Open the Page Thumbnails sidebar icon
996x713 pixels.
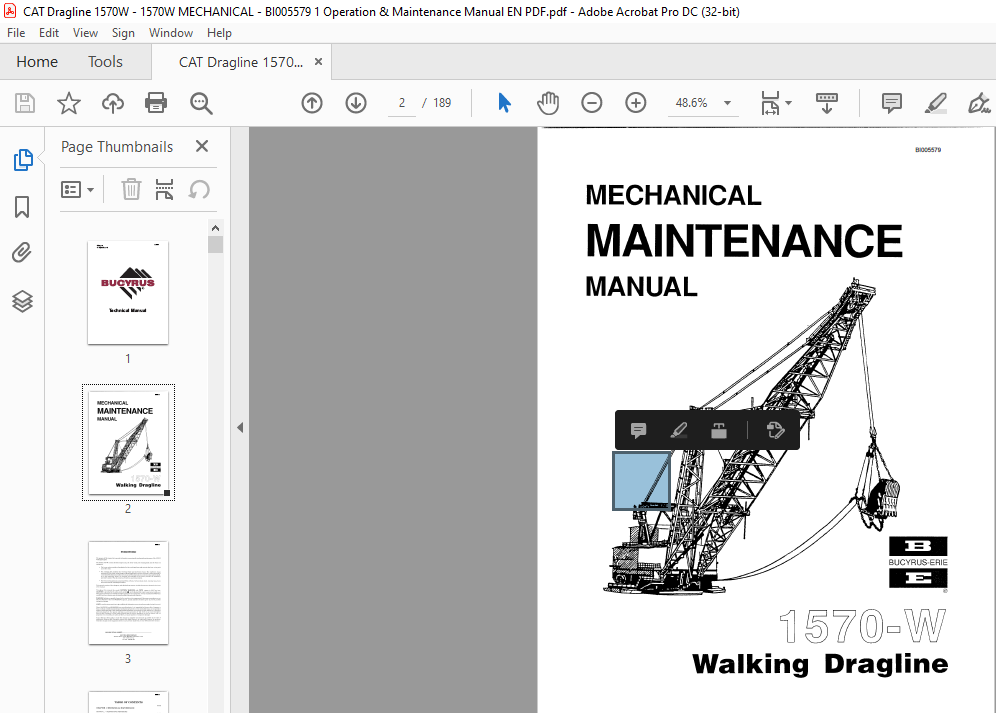coord(23,160)
